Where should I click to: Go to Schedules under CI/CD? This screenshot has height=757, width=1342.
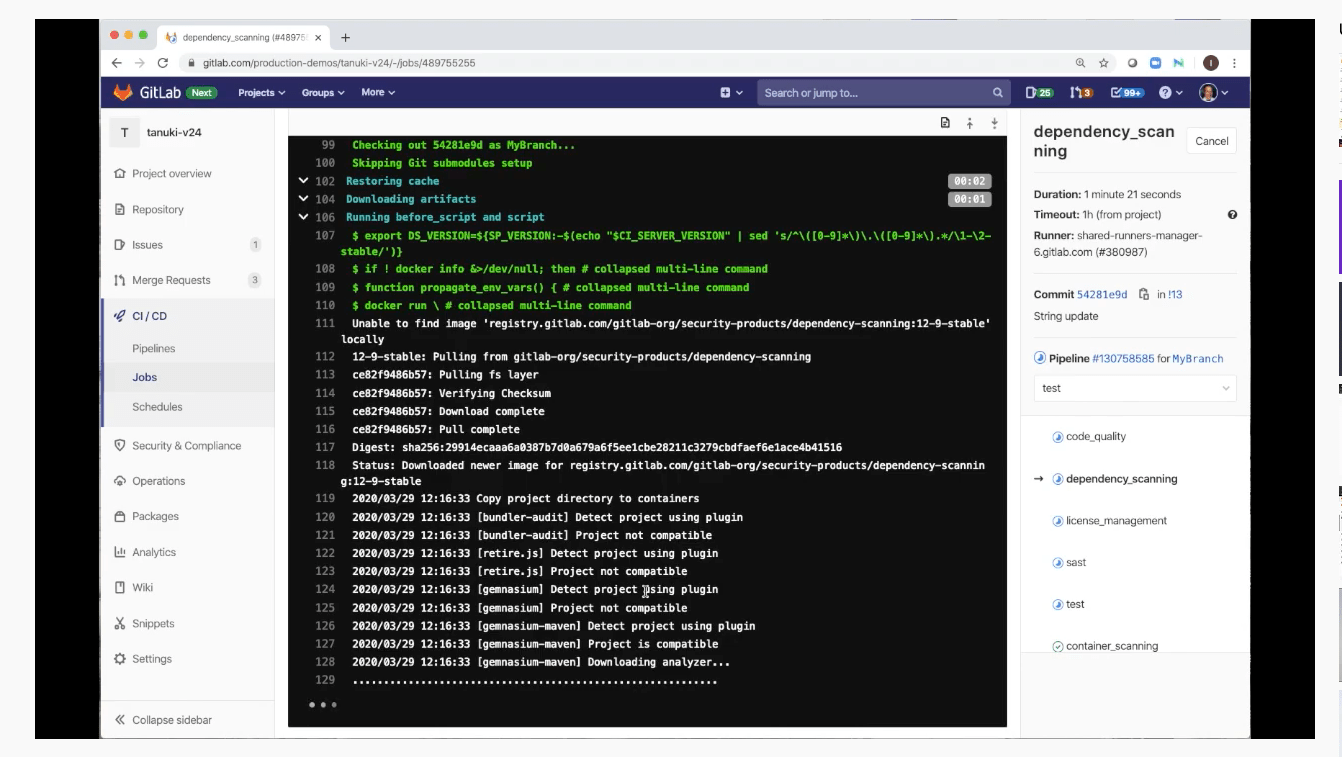pyautogui.click(x=157, y=407)
